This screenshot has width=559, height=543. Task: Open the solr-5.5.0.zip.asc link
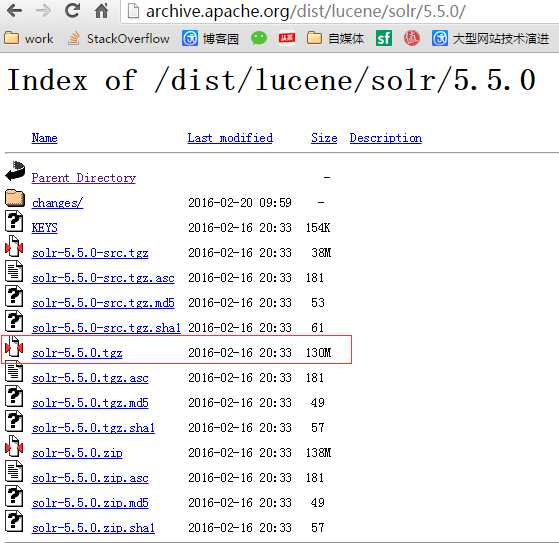coord(90,478)
